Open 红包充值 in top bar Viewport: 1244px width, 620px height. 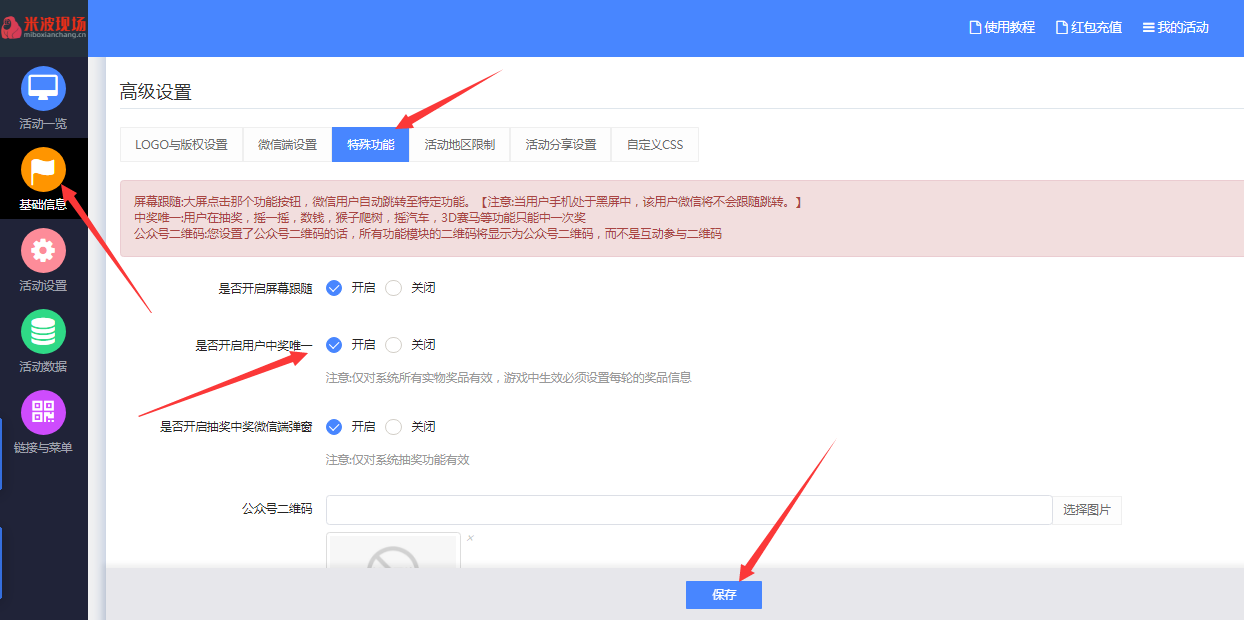[x=1089, y=28]
